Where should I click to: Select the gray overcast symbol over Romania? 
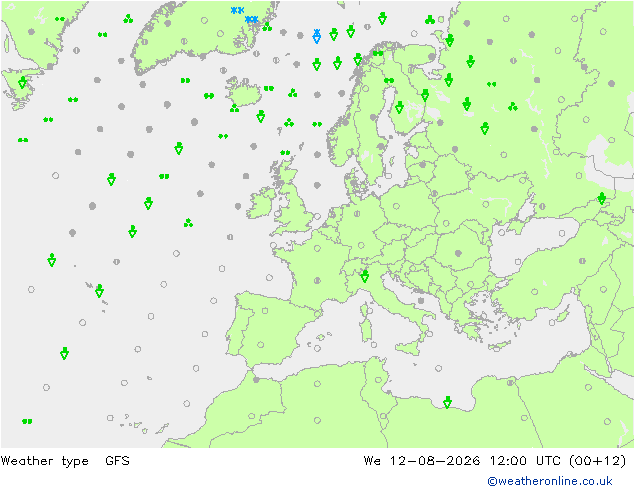tap(458, 253)
